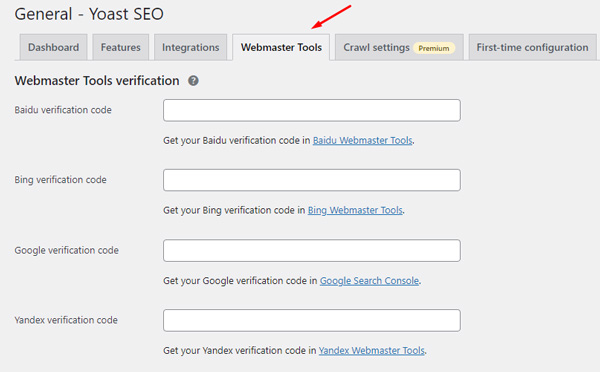Open the Yandex Webmaster Tools link

coord(372,350)
